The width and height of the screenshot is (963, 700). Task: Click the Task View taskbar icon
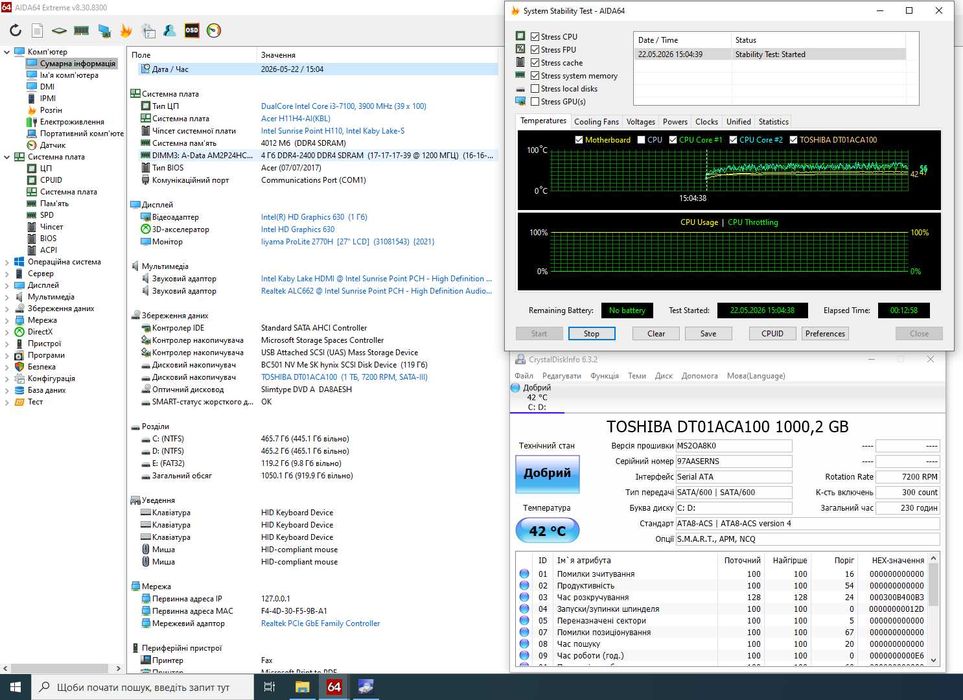click(x=269, y=686)
